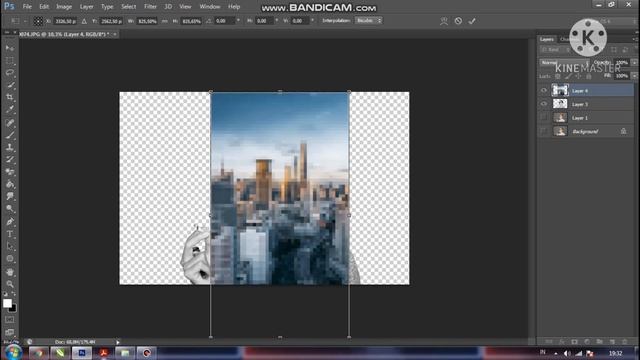Open the Layers panel options menu
The width and height of the screenshot is (640, 360).
(635, 39)
